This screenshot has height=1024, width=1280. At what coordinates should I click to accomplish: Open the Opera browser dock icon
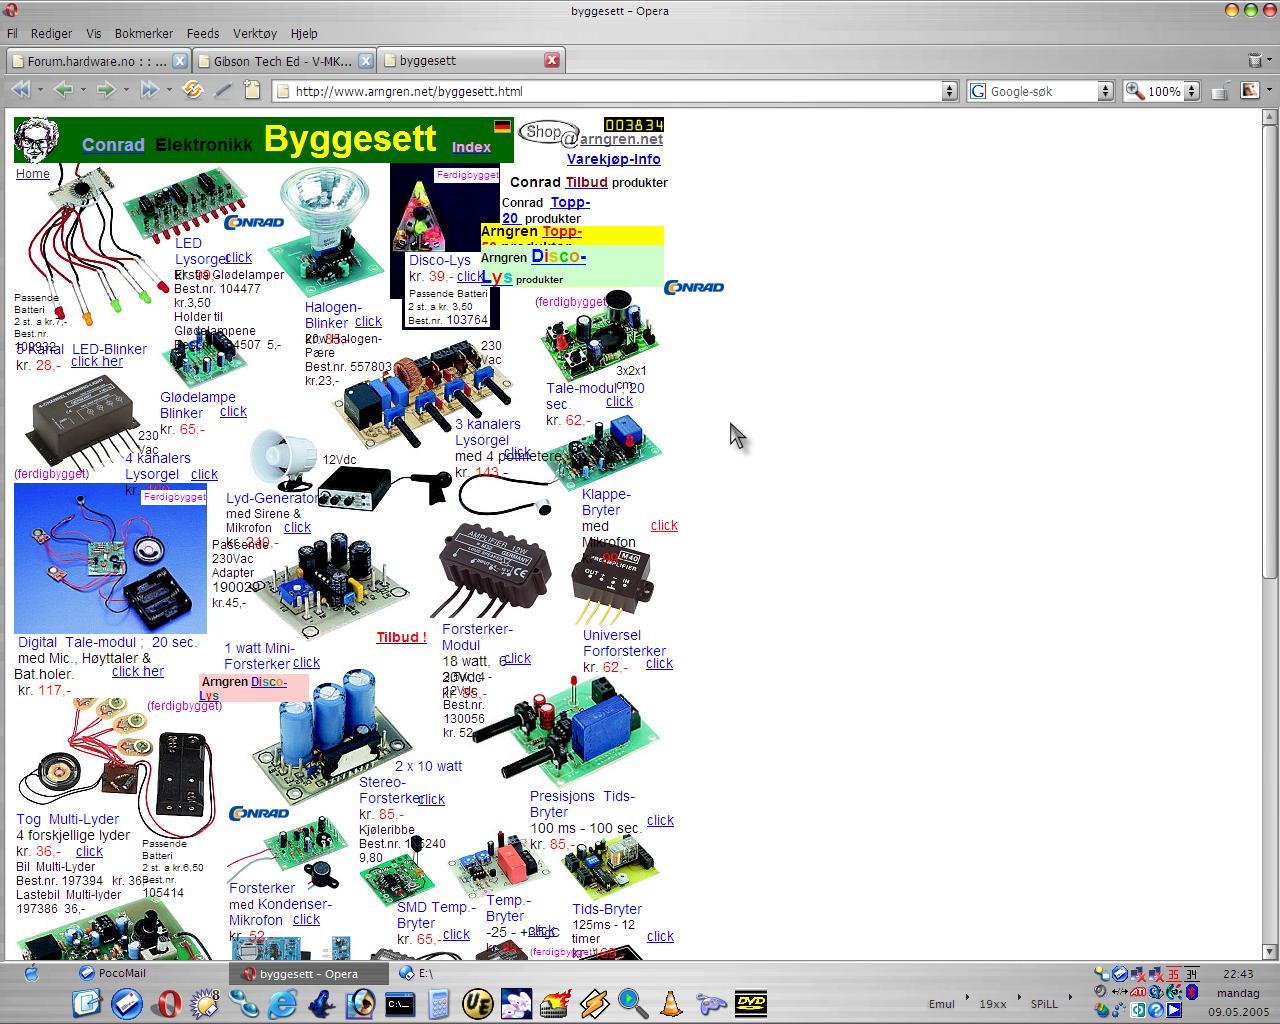(x=167, y=1003)
